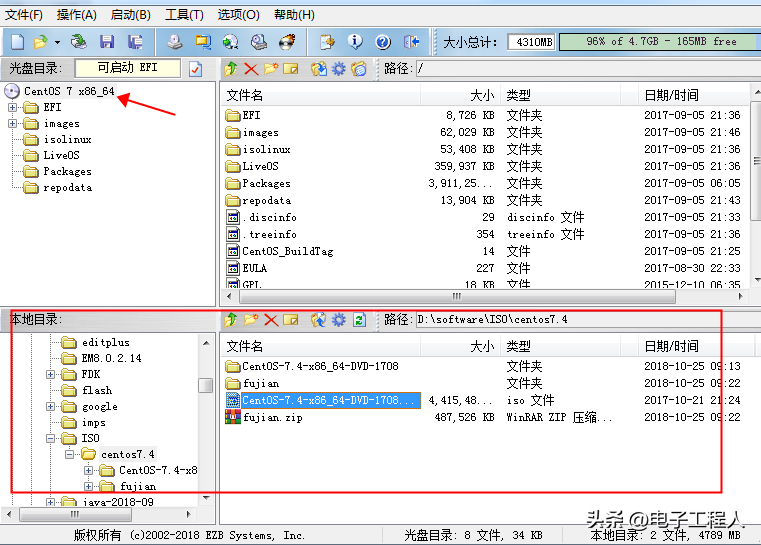Open the 帮助(H) menu
761x545 pixels.
pyautogui.click(x=294, y=15)
